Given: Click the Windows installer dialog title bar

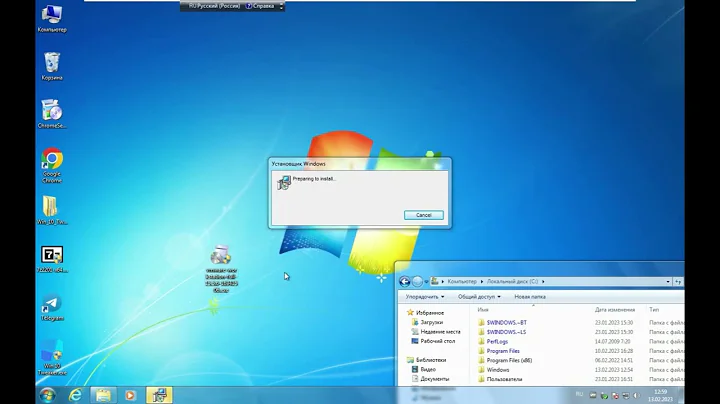Looking at the screenshot, I should point(360,163).
